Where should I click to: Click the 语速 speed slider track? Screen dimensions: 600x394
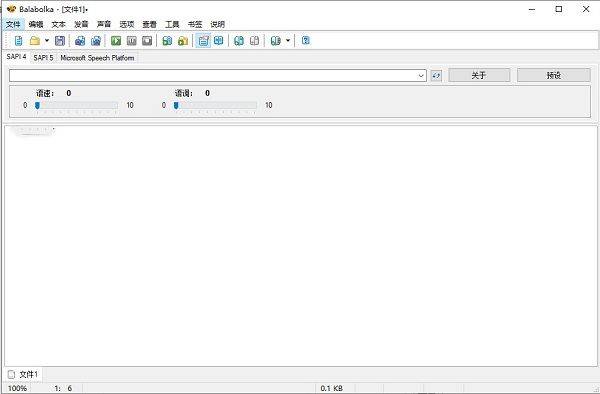click(77, 105)
